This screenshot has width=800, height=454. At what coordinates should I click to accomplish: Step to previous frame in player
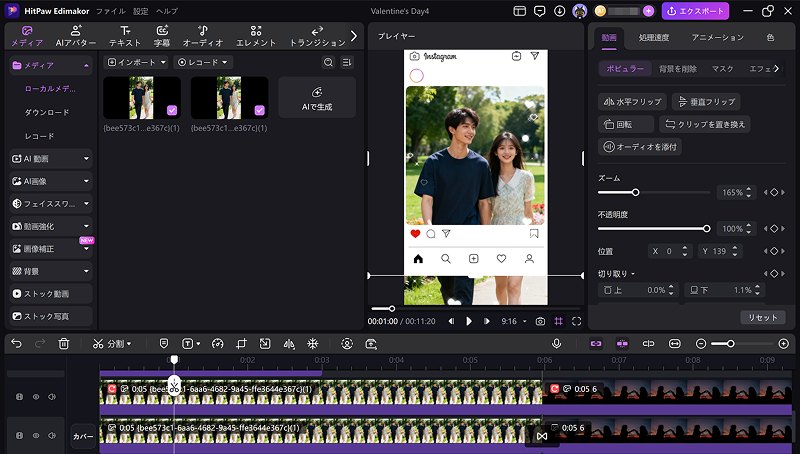click(x=451, y=321)
